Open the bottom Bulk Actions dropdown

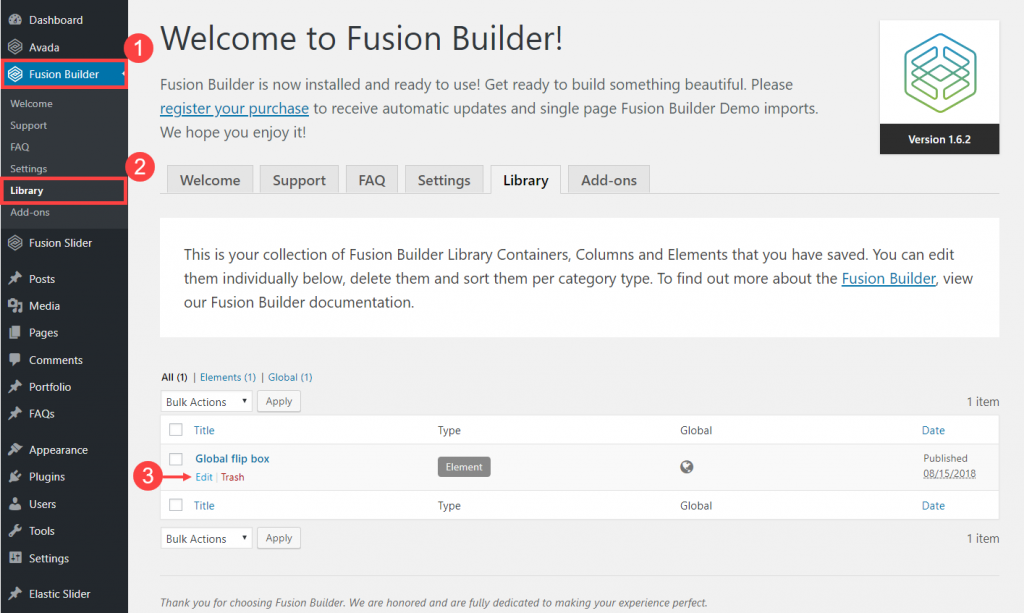coord(207,539)
